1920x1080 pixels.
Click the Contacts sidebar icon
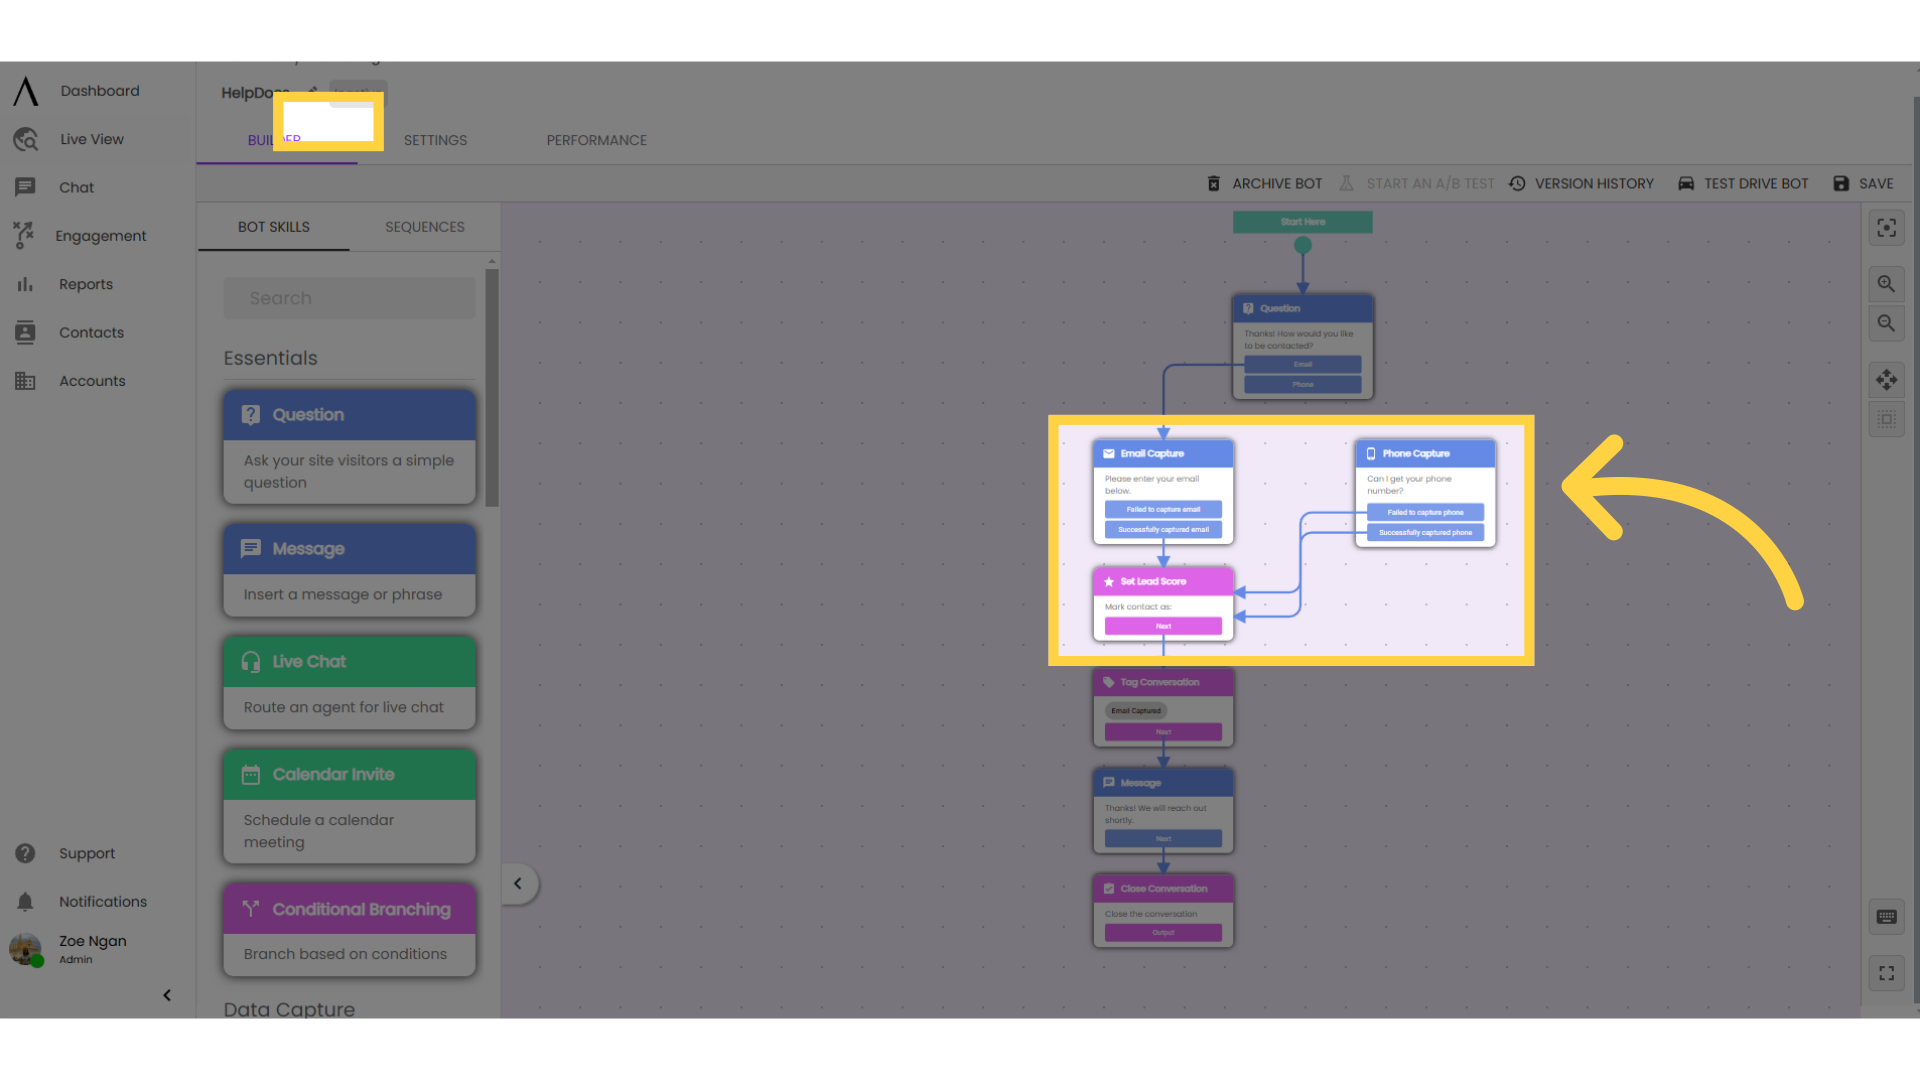[22, 331]
